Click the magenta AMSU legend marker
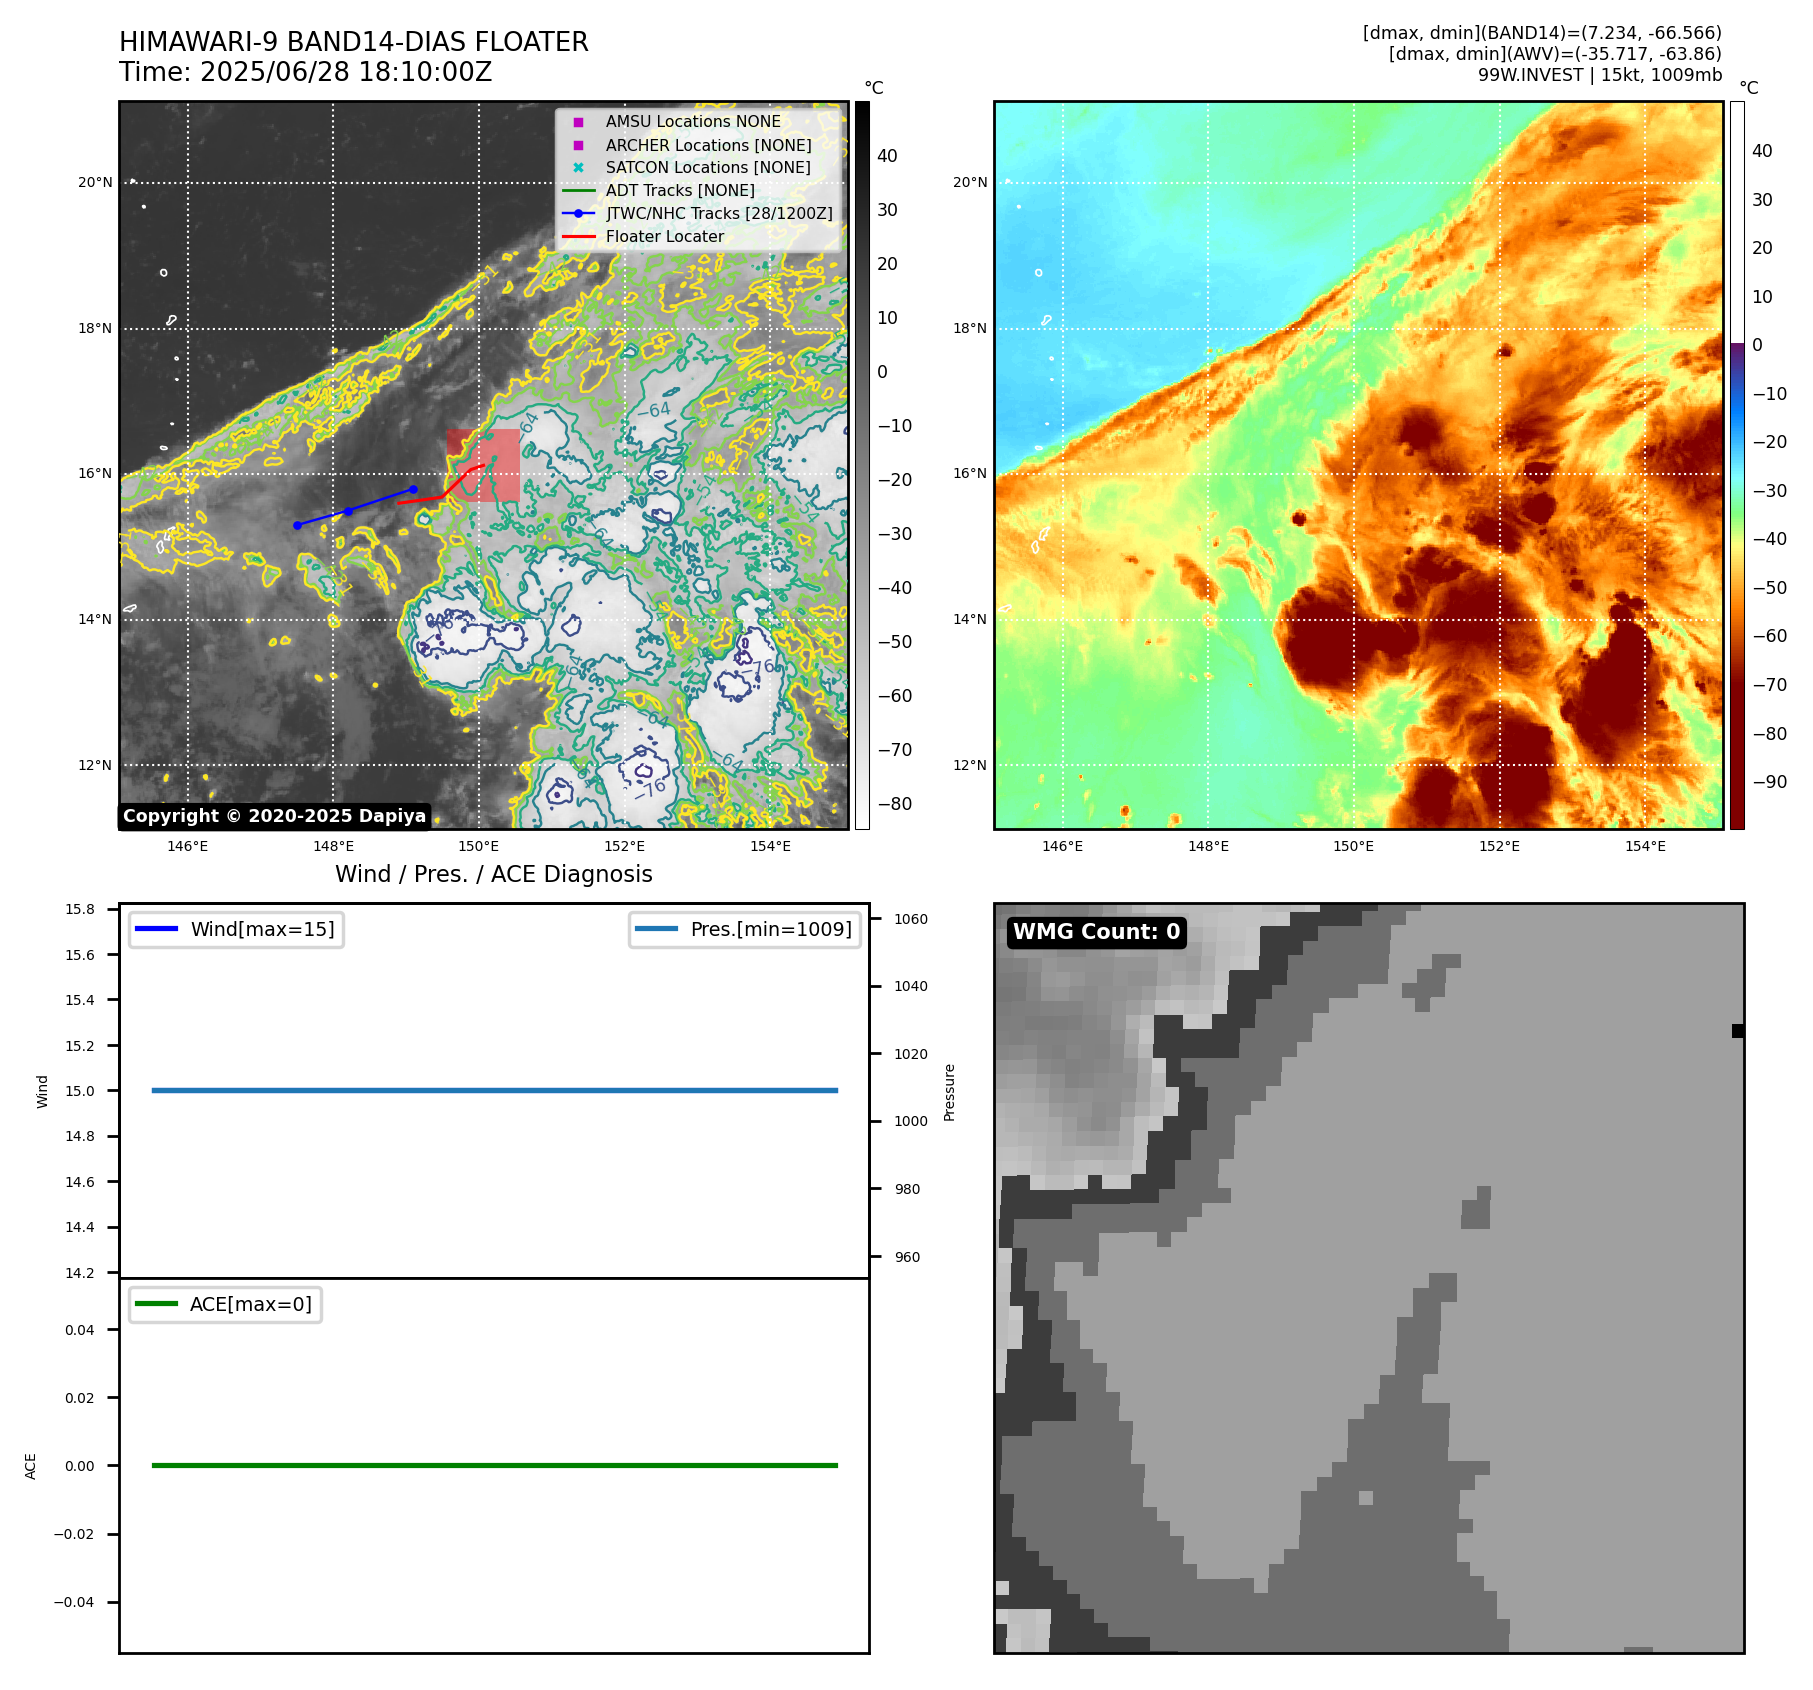 [578, 122]
